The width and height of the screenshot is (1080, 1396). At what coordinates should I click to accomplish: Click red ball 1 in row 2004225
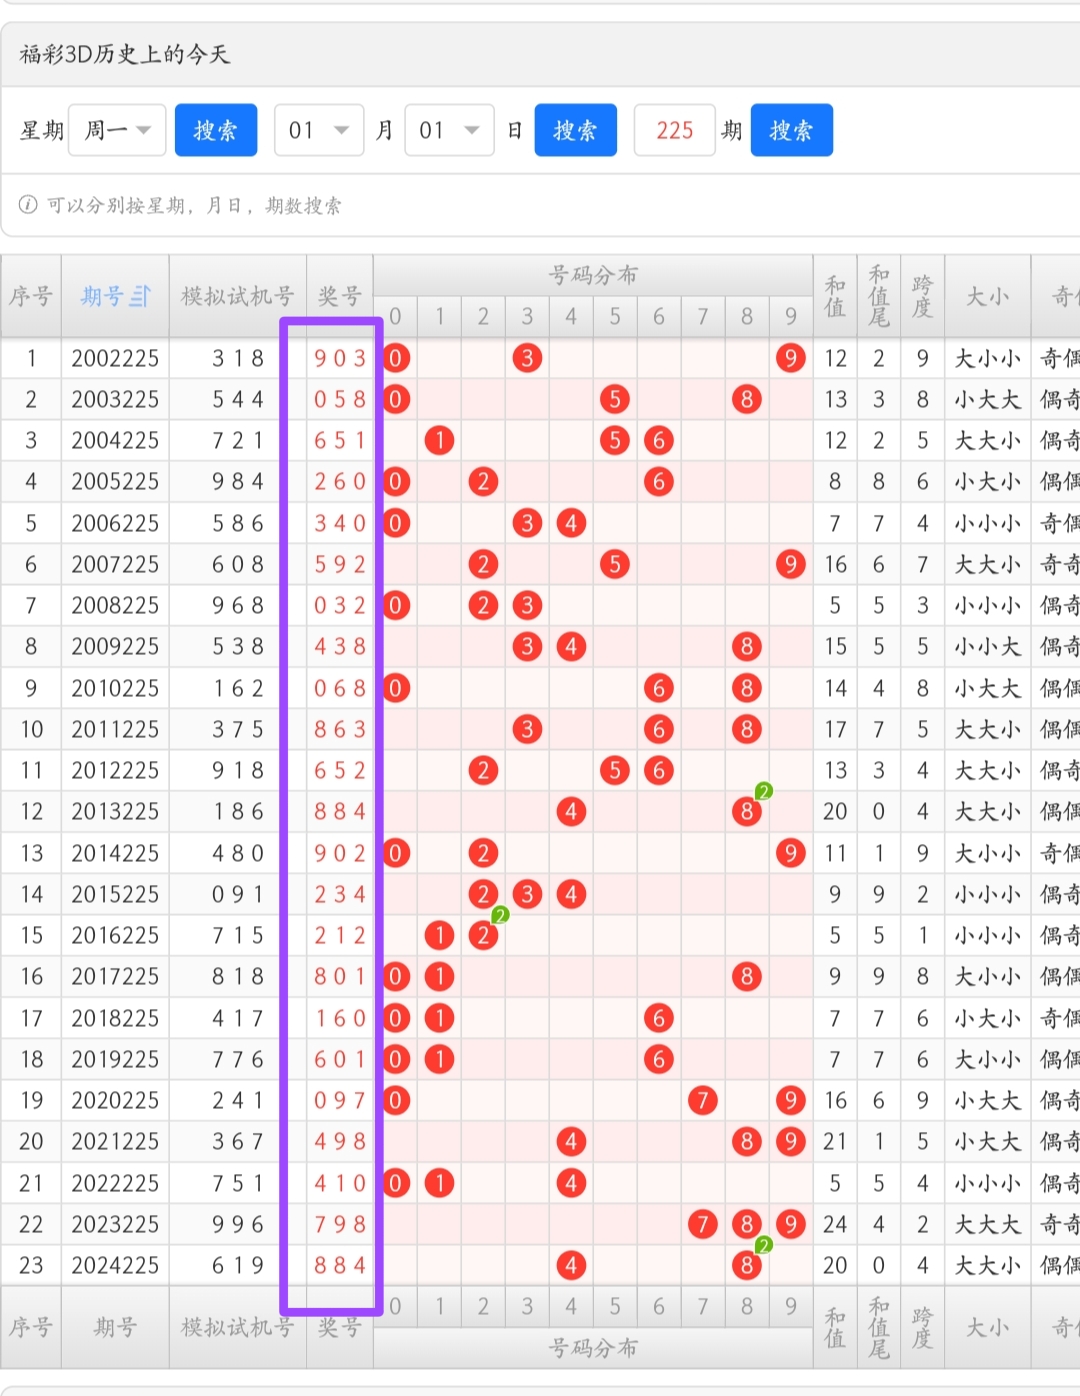[x=439, y=440]
